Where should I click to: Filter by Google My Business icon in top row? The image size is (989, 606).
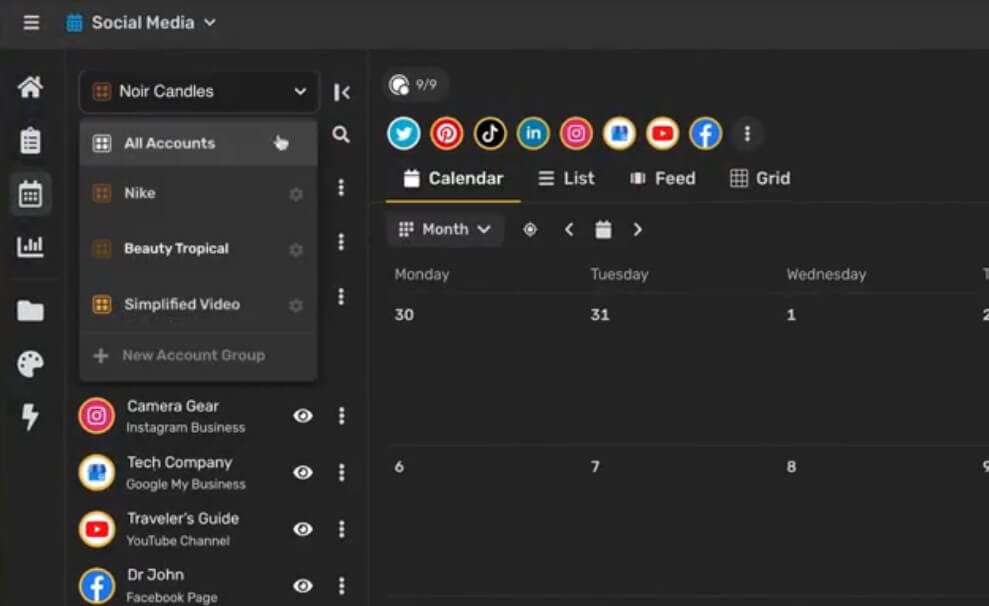pos(619,133)
